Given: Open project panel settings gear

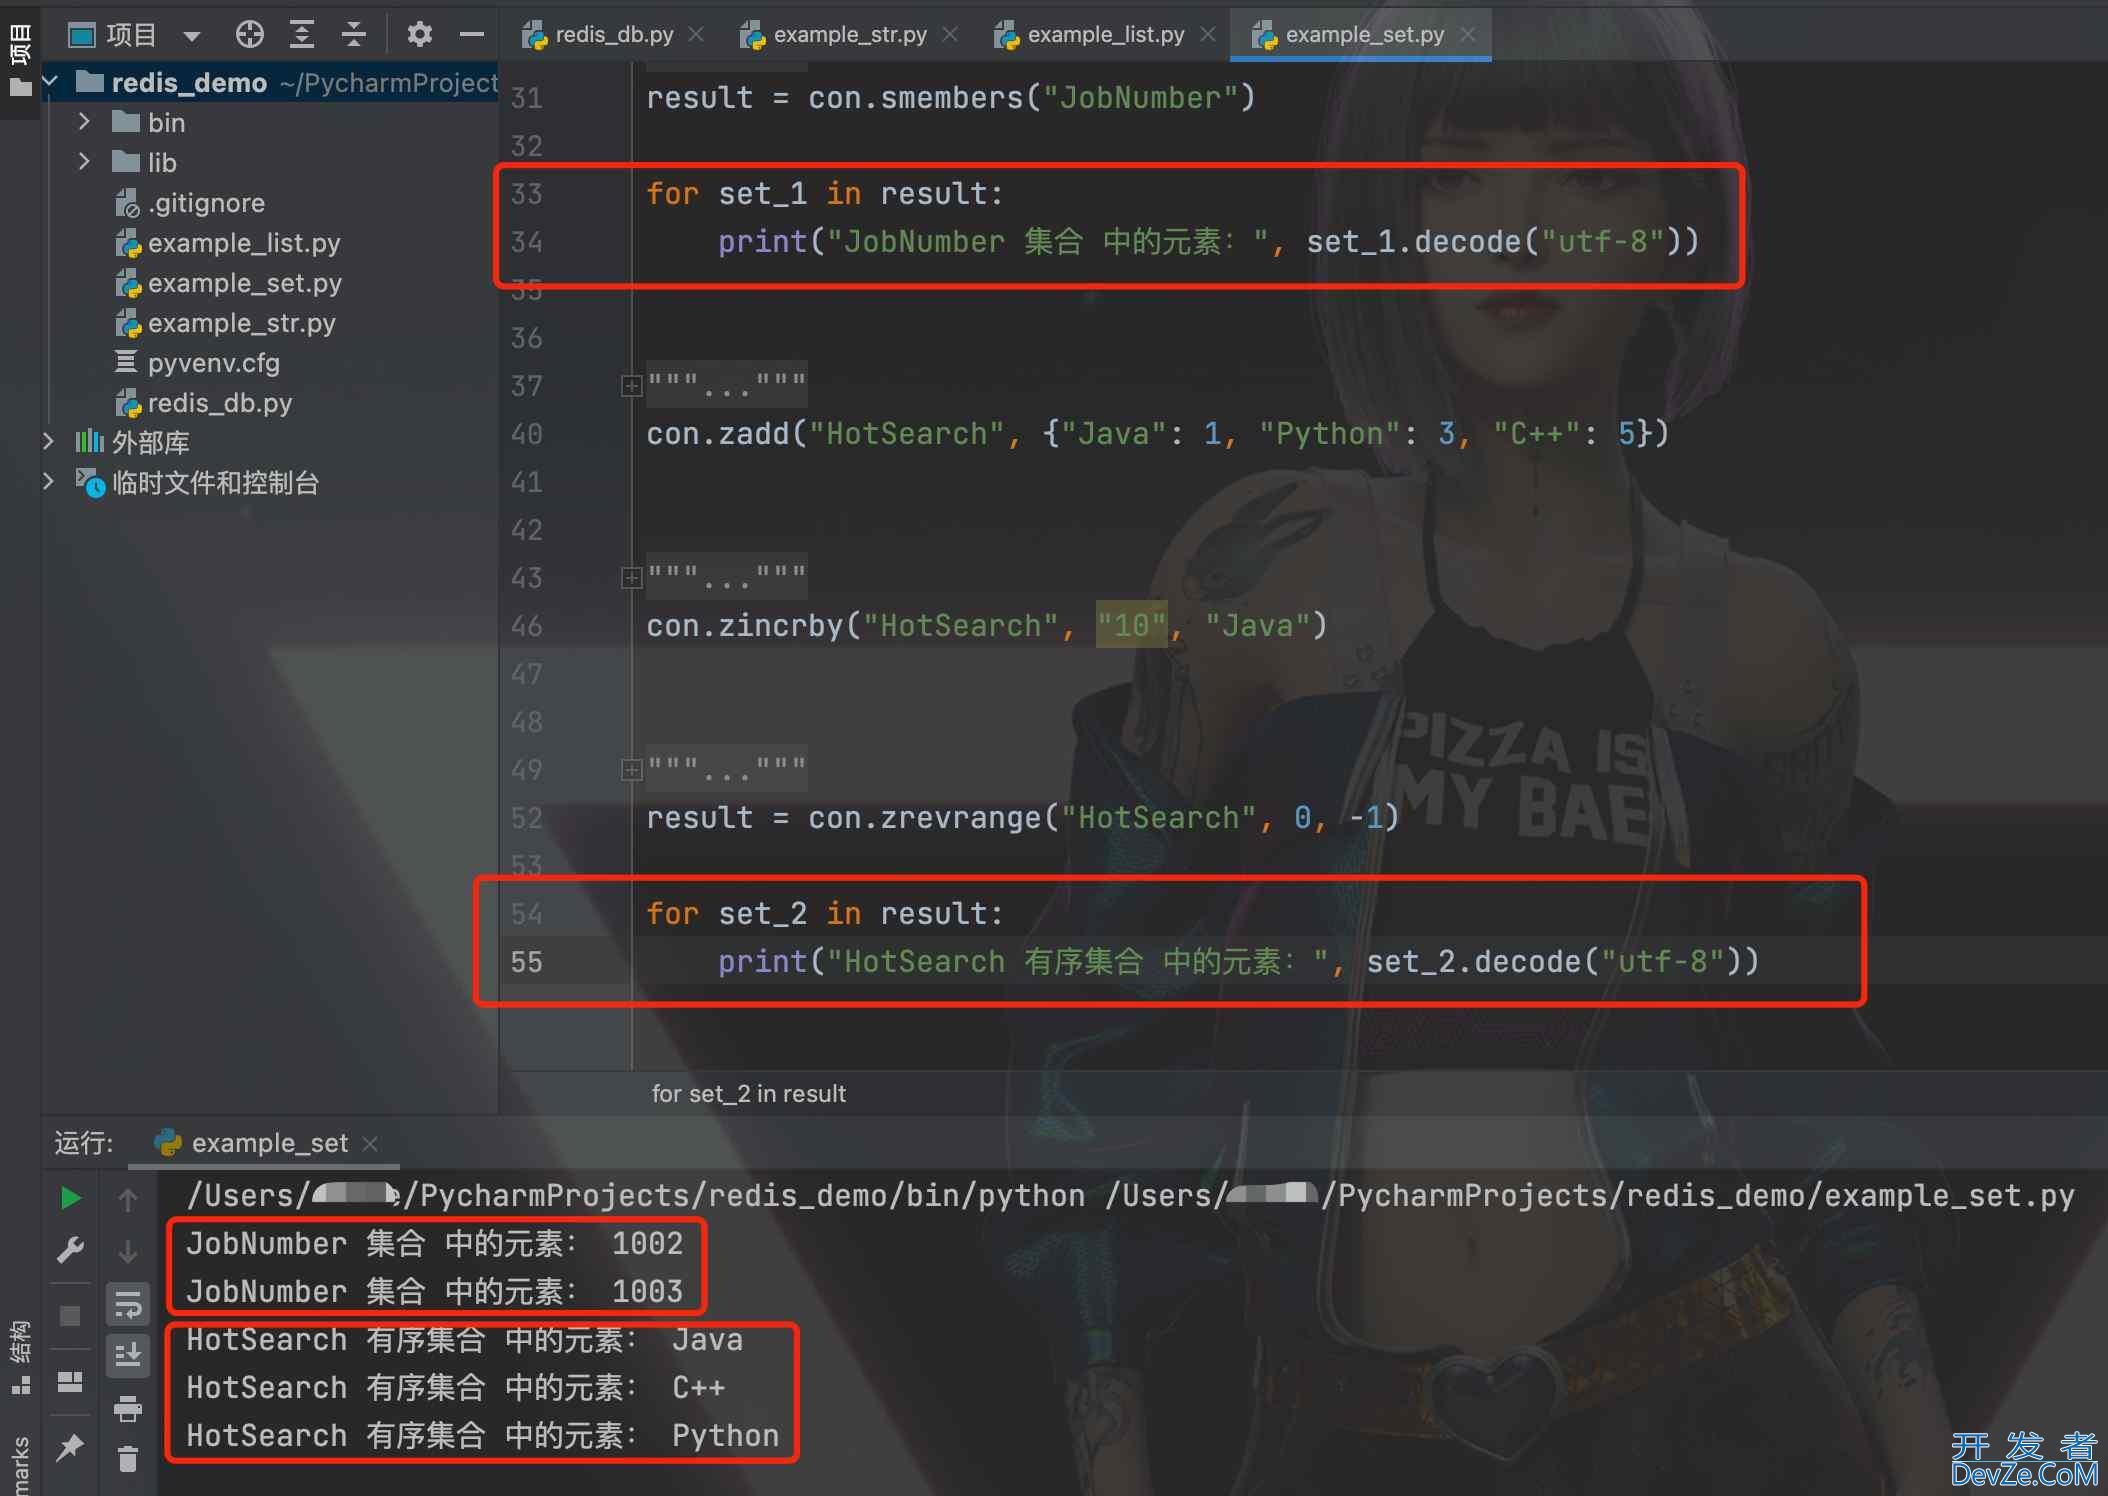Looking at the screenshot, I should click(419, 35).
